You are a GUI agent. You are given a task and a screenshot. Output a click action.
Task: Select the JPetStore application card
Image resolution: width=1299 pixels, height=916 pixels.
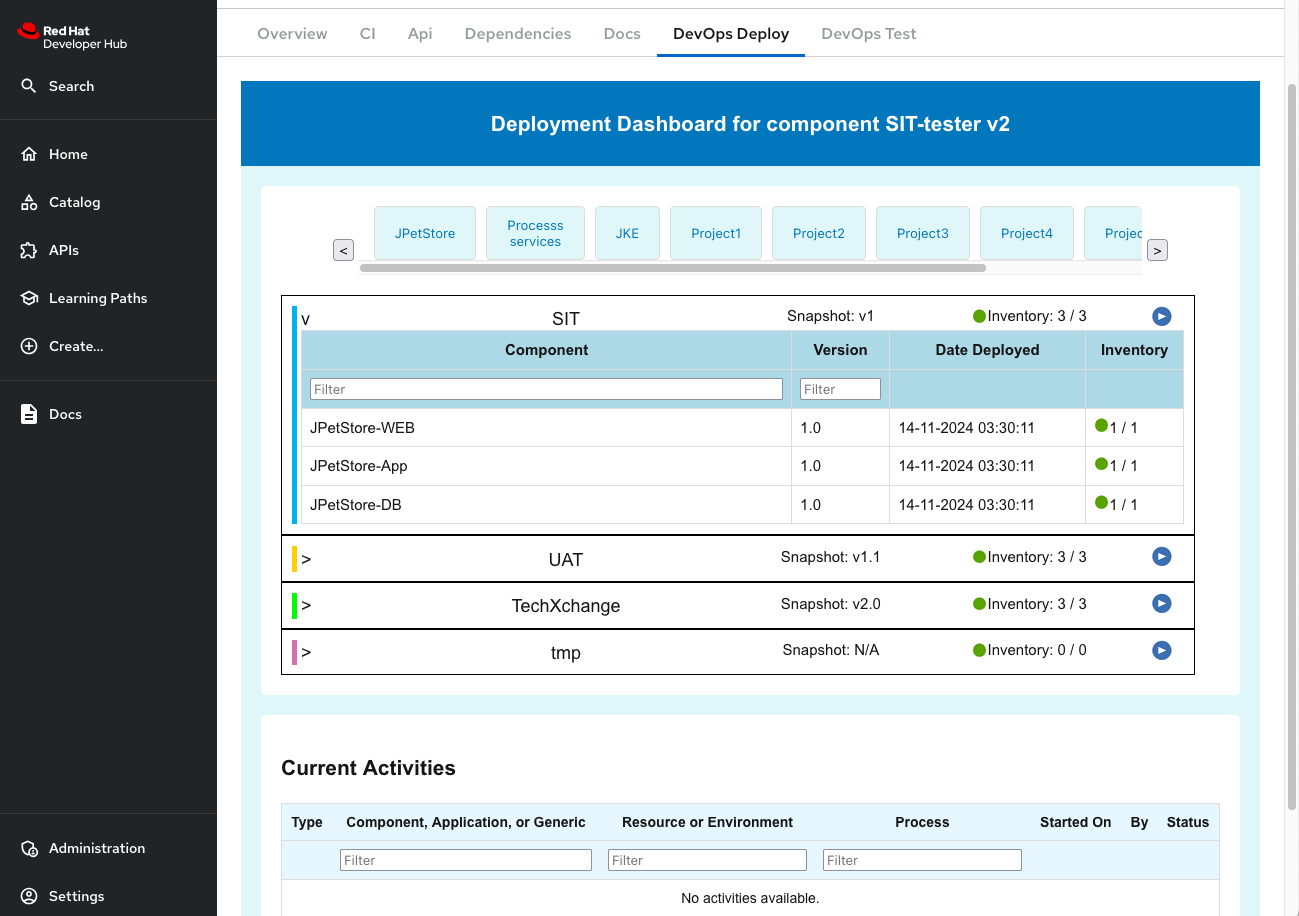click(425, 233)
